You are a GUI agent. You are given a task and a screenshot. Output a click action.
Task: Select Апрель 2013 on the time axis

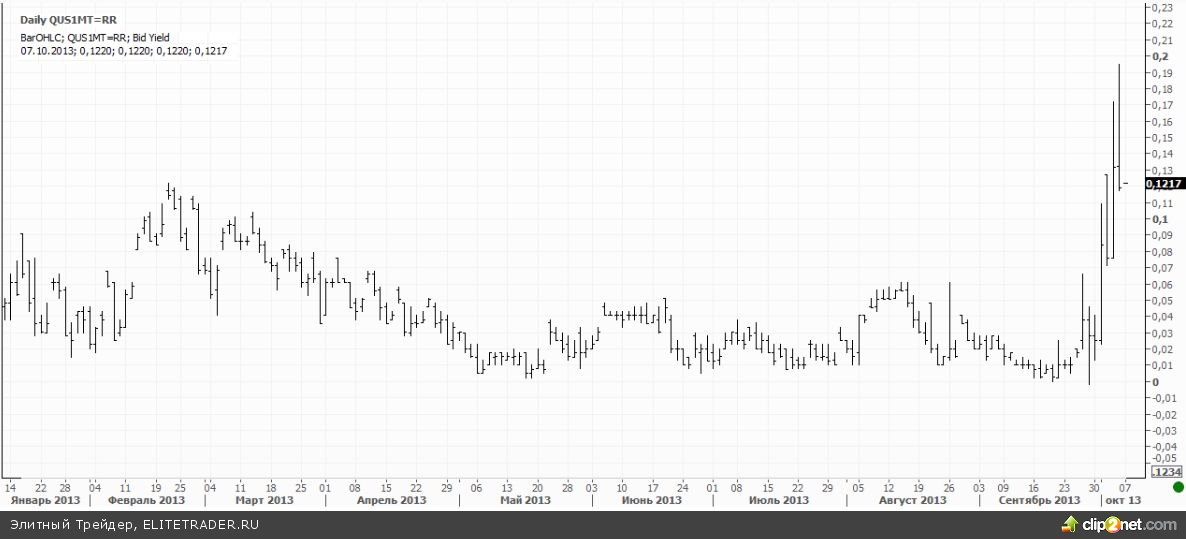click(392, 500)
